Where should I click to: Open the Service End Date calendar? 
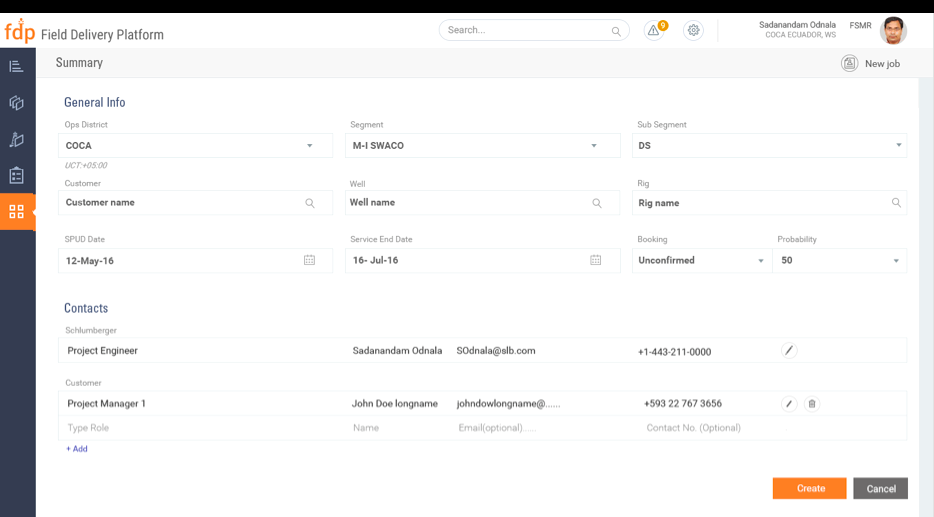coord(596,260)
